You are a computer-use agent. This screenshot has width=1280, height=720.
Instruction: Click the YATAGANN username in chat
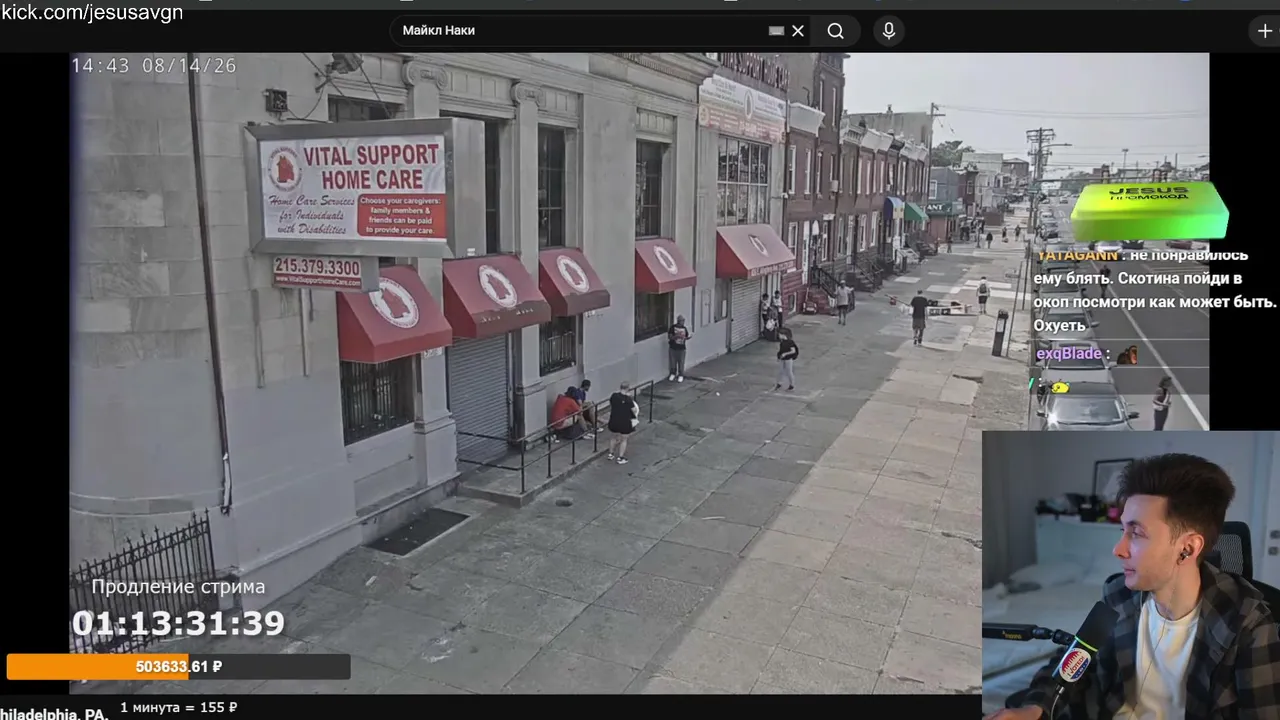coord(1077,255)
